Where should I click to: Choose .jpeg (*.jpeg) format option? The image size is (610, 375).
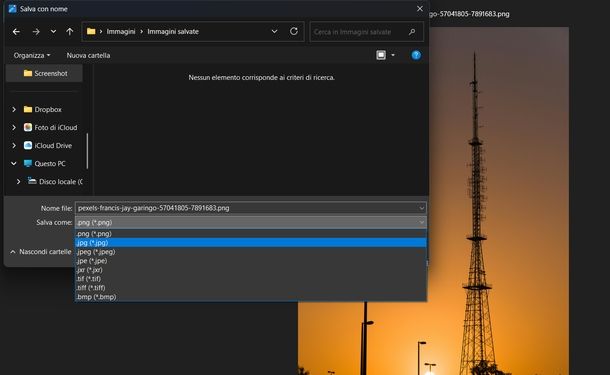[x=251, y=252]
